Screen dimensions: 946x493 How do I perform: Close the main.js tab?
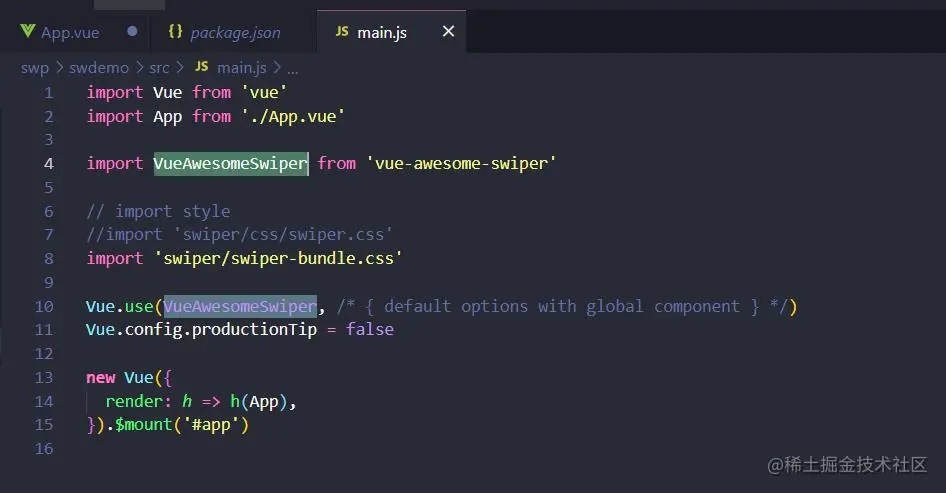tap(448, 31)
